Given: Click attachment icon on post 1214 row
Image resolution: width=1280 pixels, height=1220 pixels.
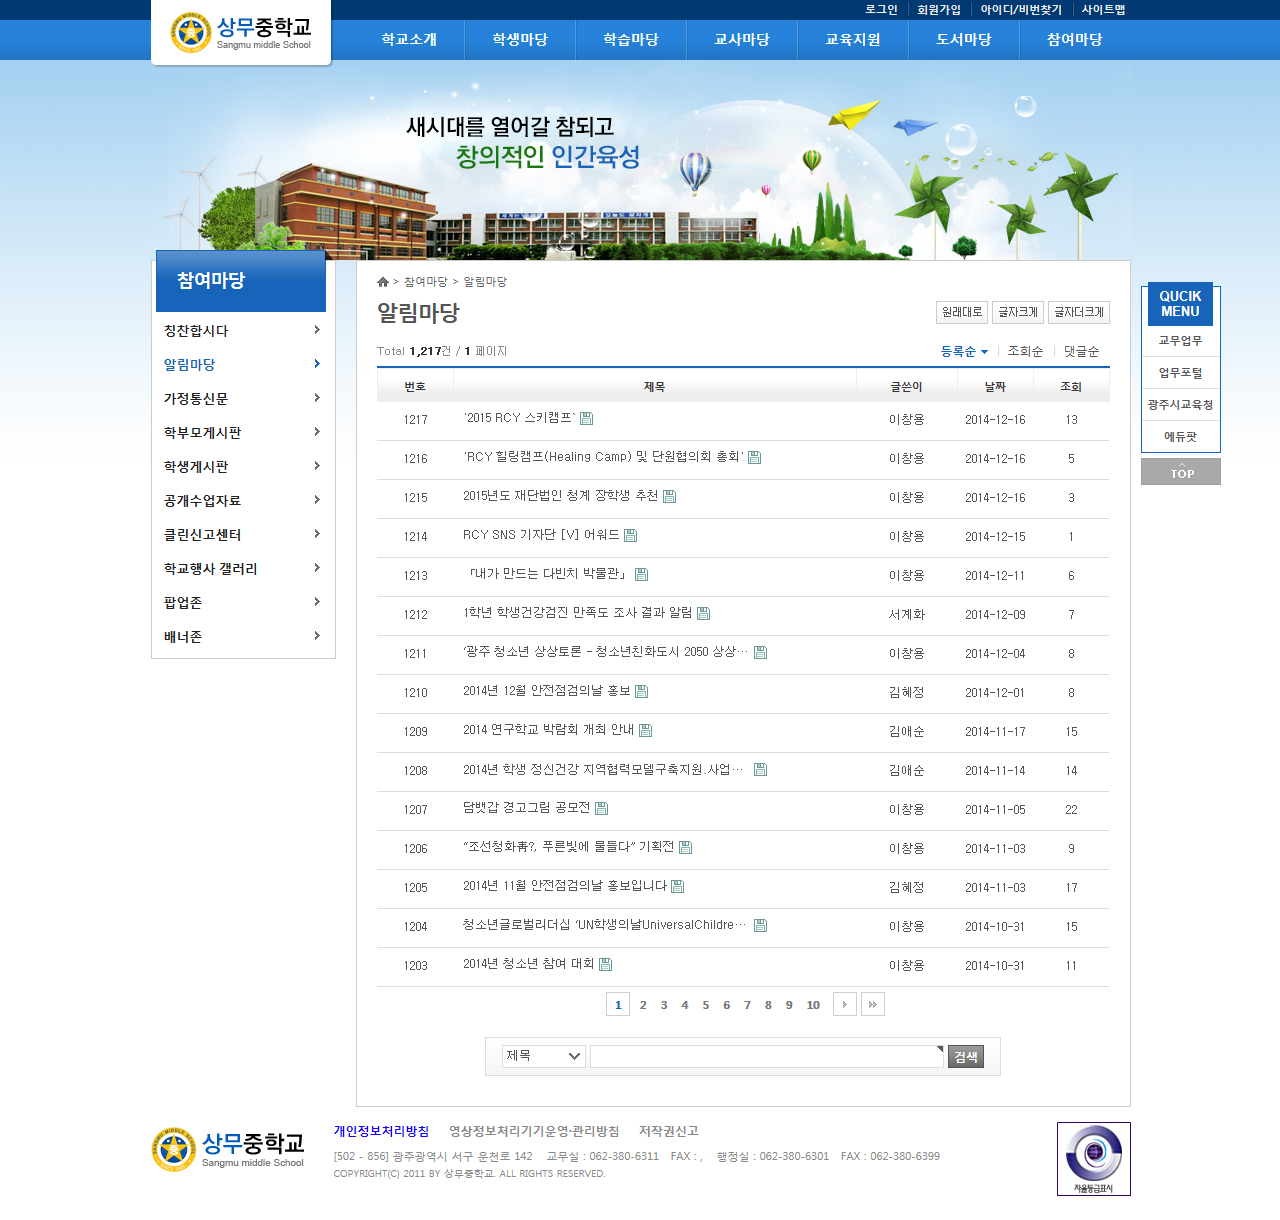Looking at the screenshot, I should [630, 535].
